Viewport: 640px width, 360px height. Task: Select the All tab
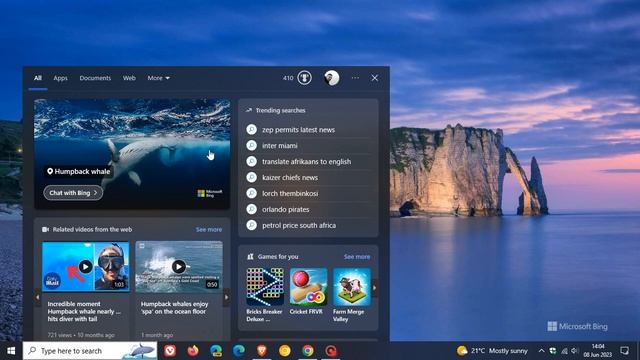click(38, 78)
